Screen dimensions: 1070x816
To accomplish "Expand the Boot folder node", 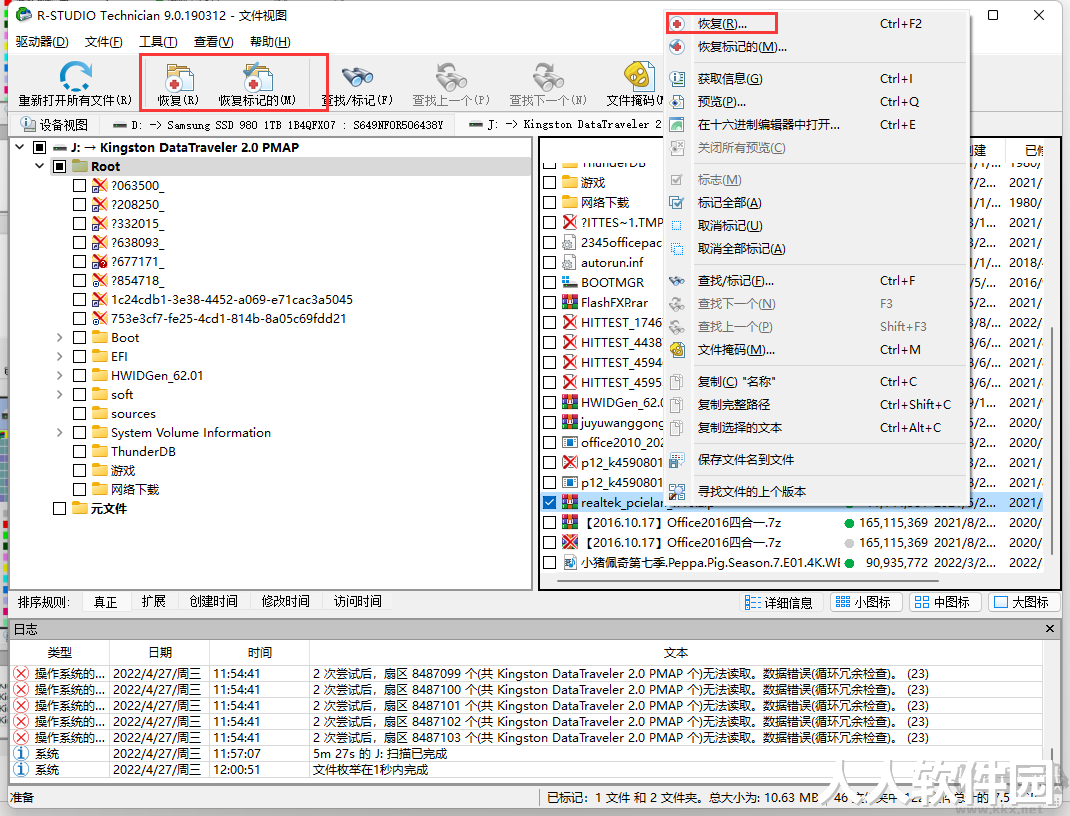I will coord(59,338).
